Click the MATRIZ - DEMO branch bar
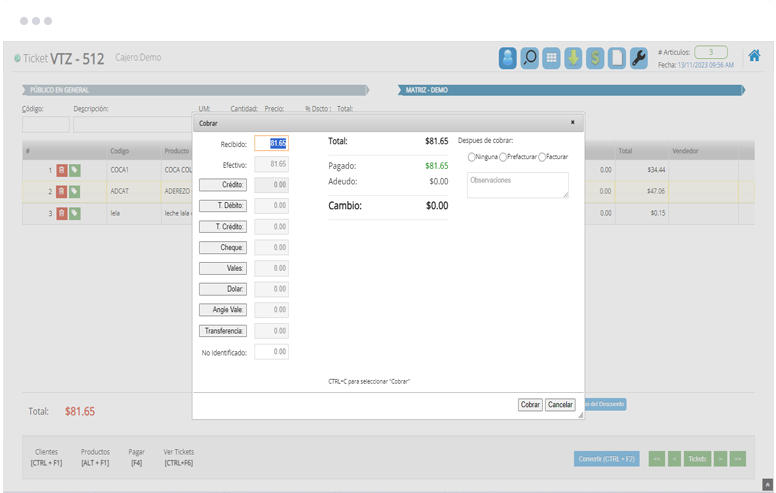Viewport: 776px width, 493px height. click(571, 90)
